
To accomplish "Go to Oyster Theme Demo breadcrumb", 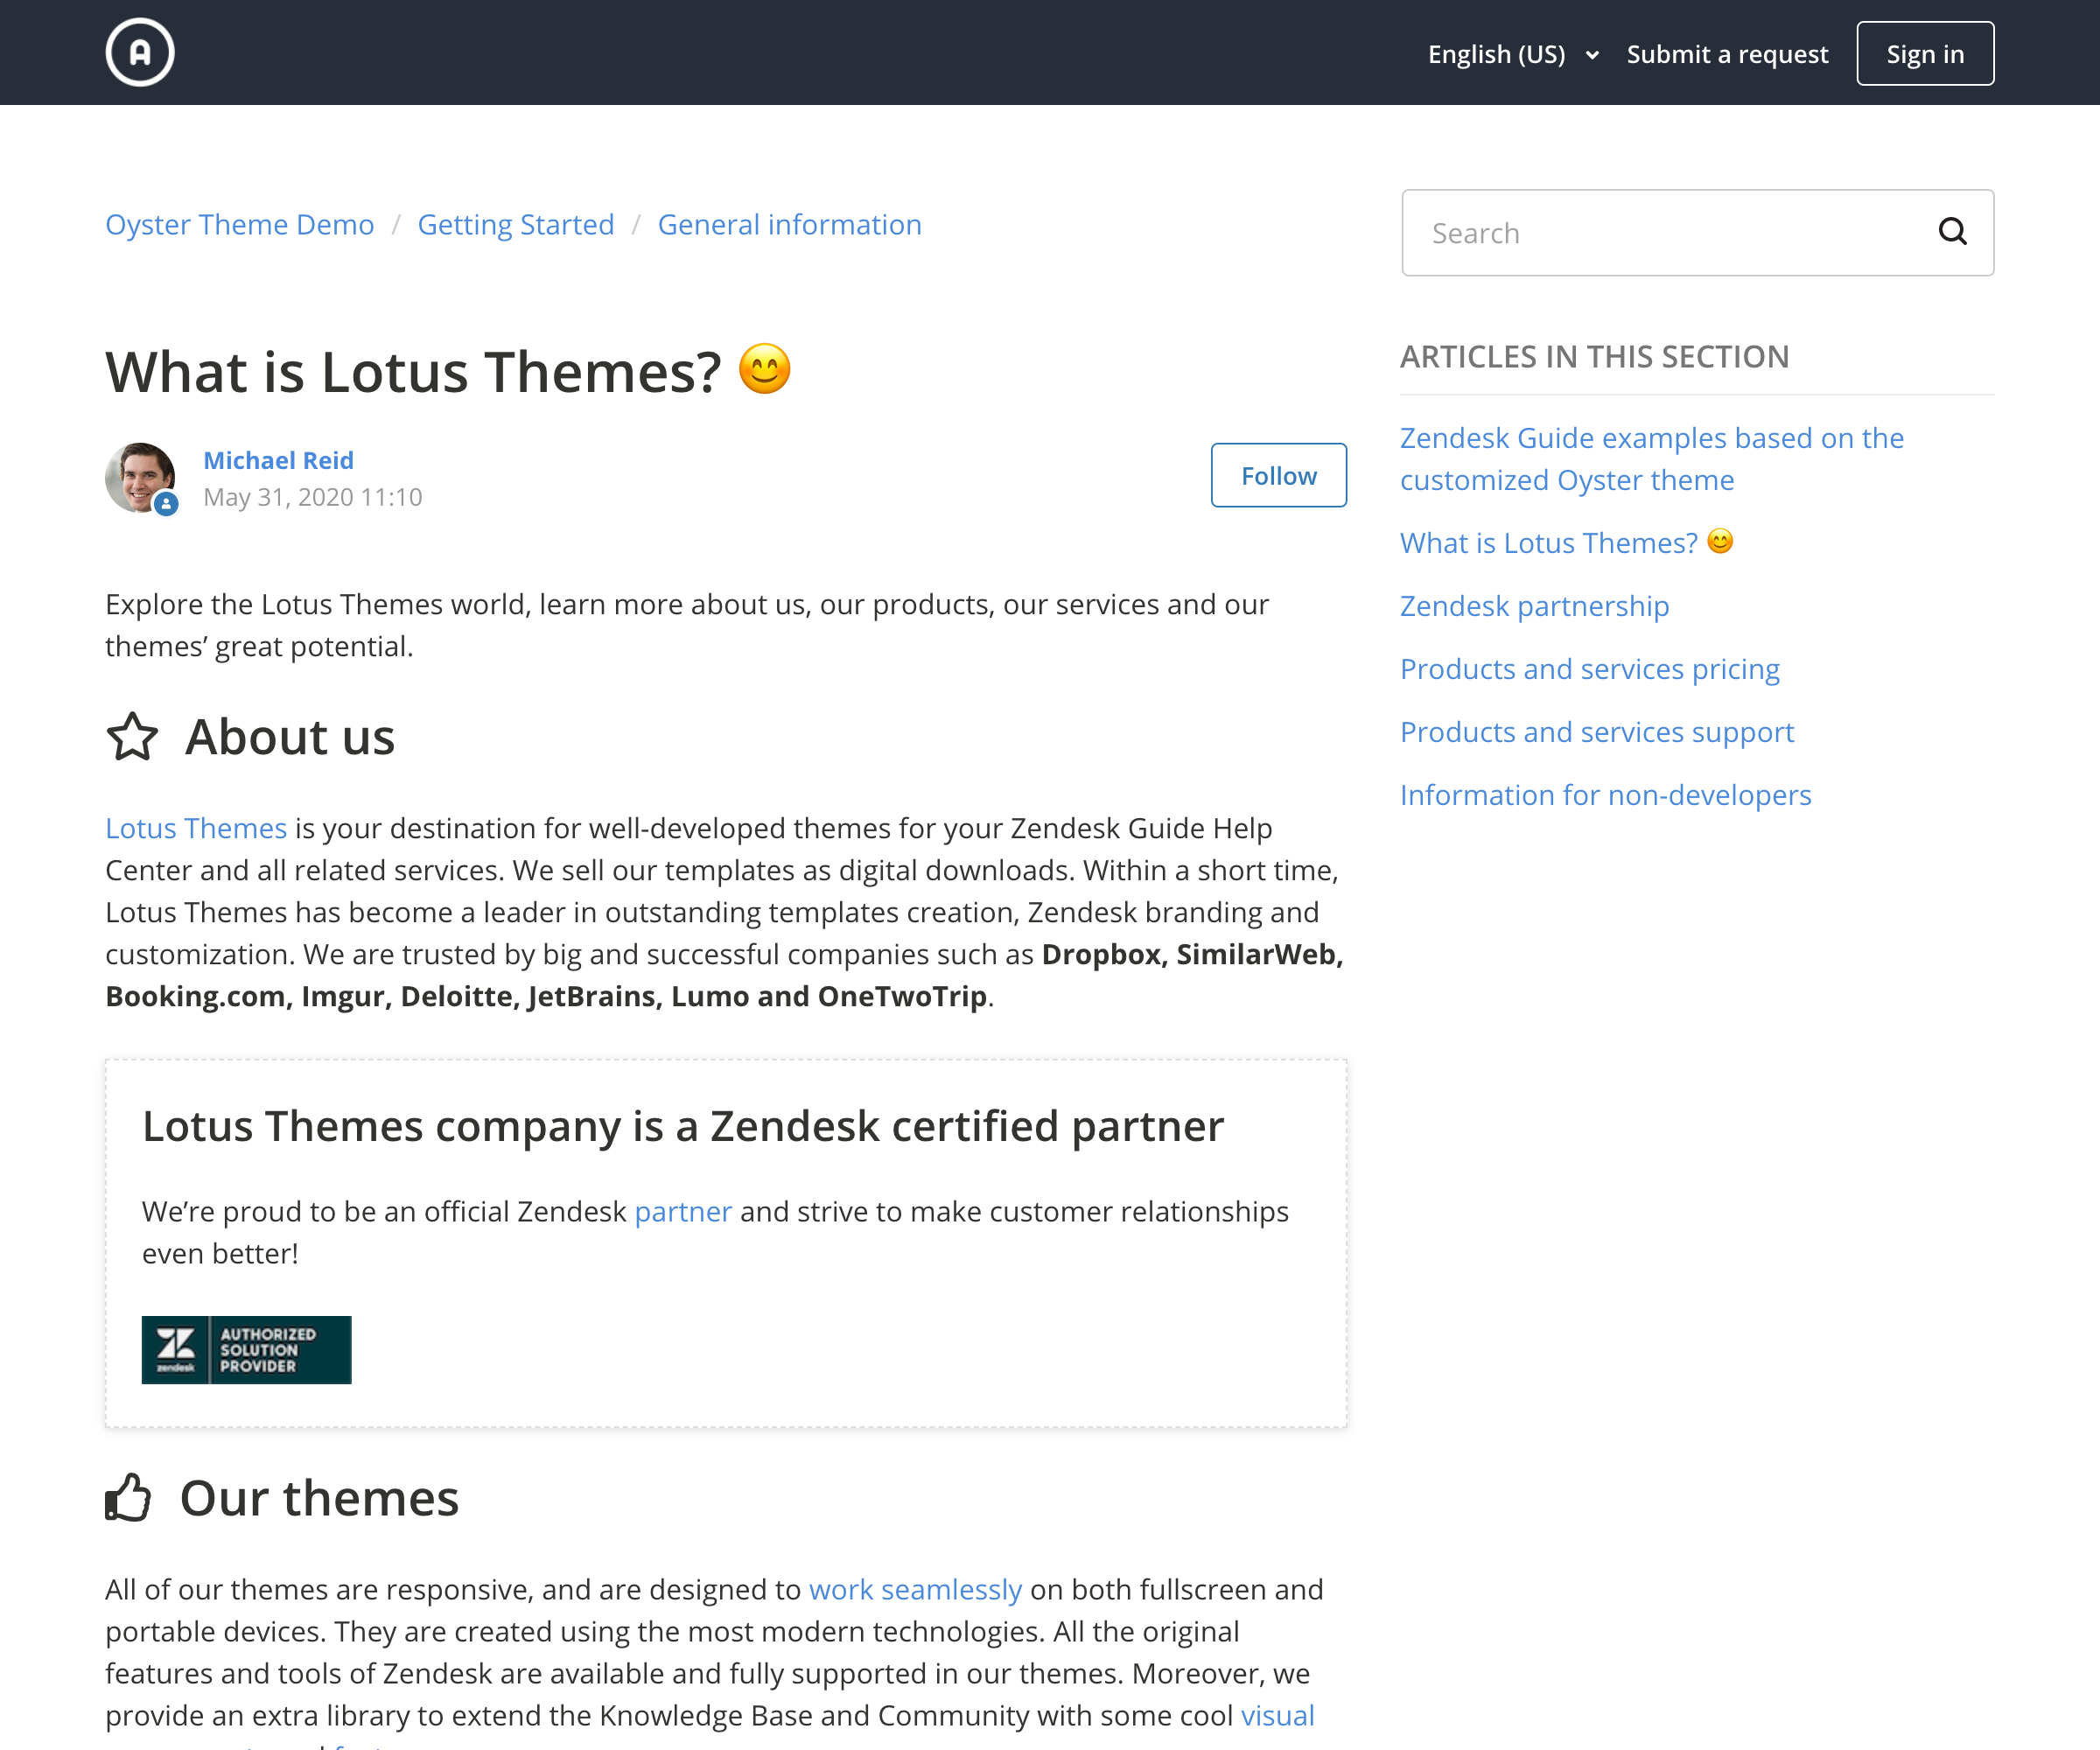I will (x=240, y=225).
